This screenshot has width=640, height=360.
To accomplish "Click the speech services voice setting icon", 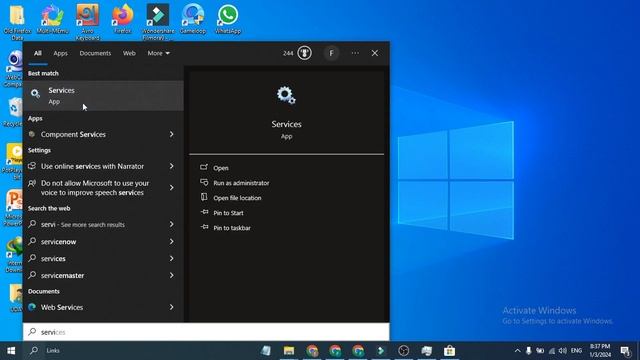I will tap(32, 184).
